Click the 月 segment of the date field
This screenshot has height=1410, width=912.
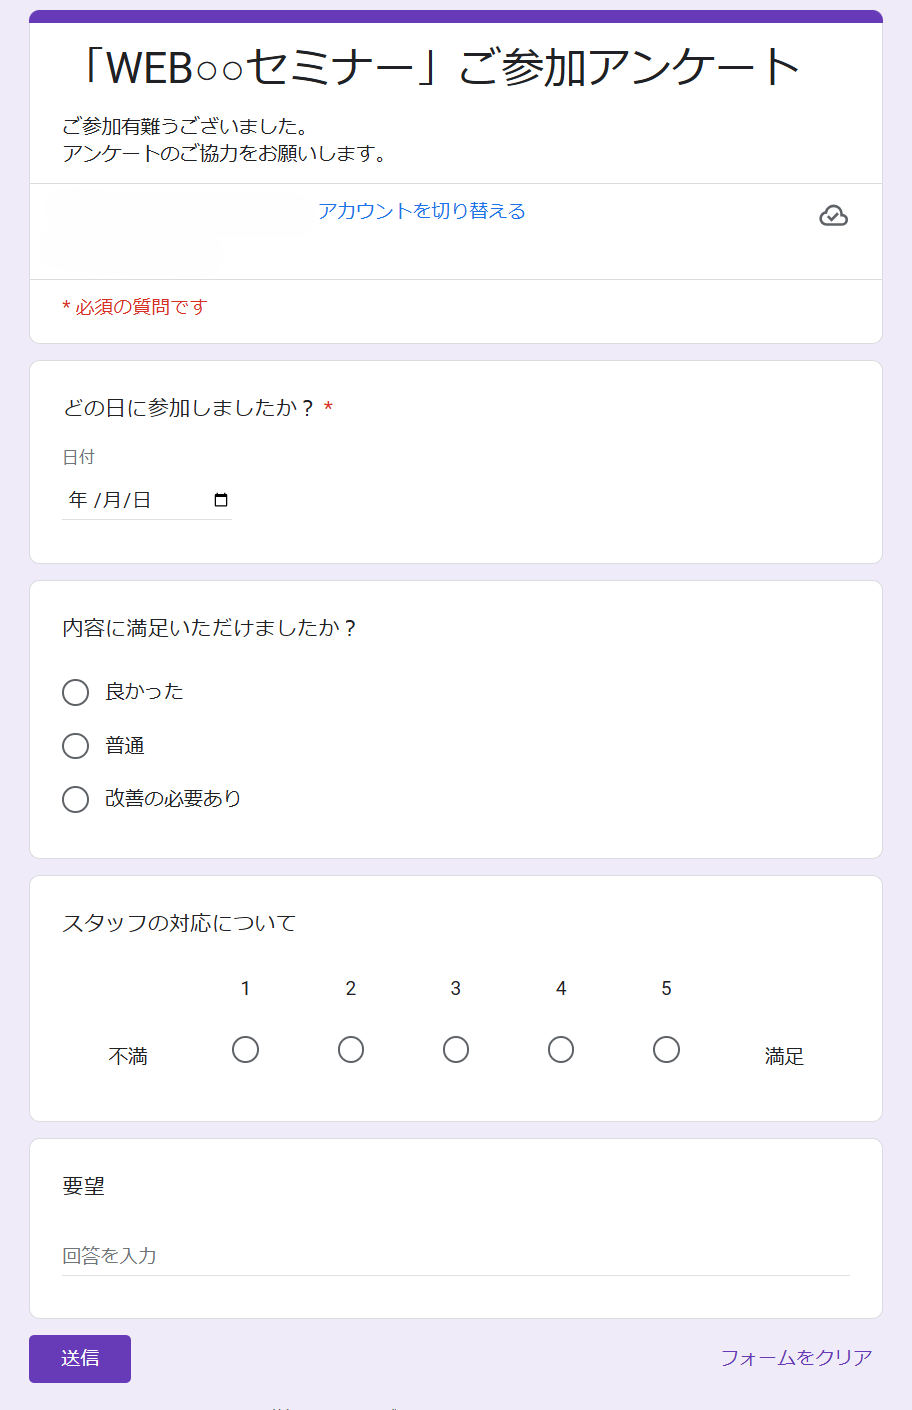(112, 500)
